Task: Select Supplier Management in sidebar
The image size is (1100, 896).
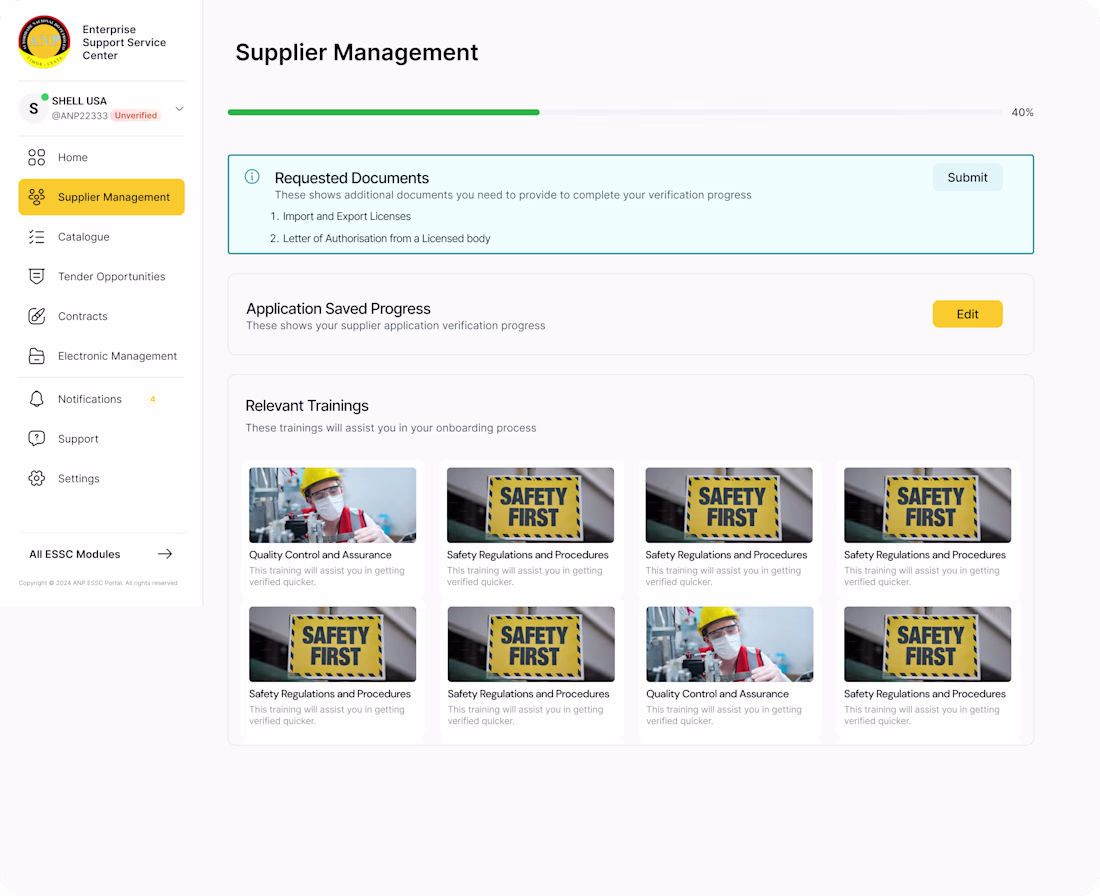Action: click(x=102, y=197)
